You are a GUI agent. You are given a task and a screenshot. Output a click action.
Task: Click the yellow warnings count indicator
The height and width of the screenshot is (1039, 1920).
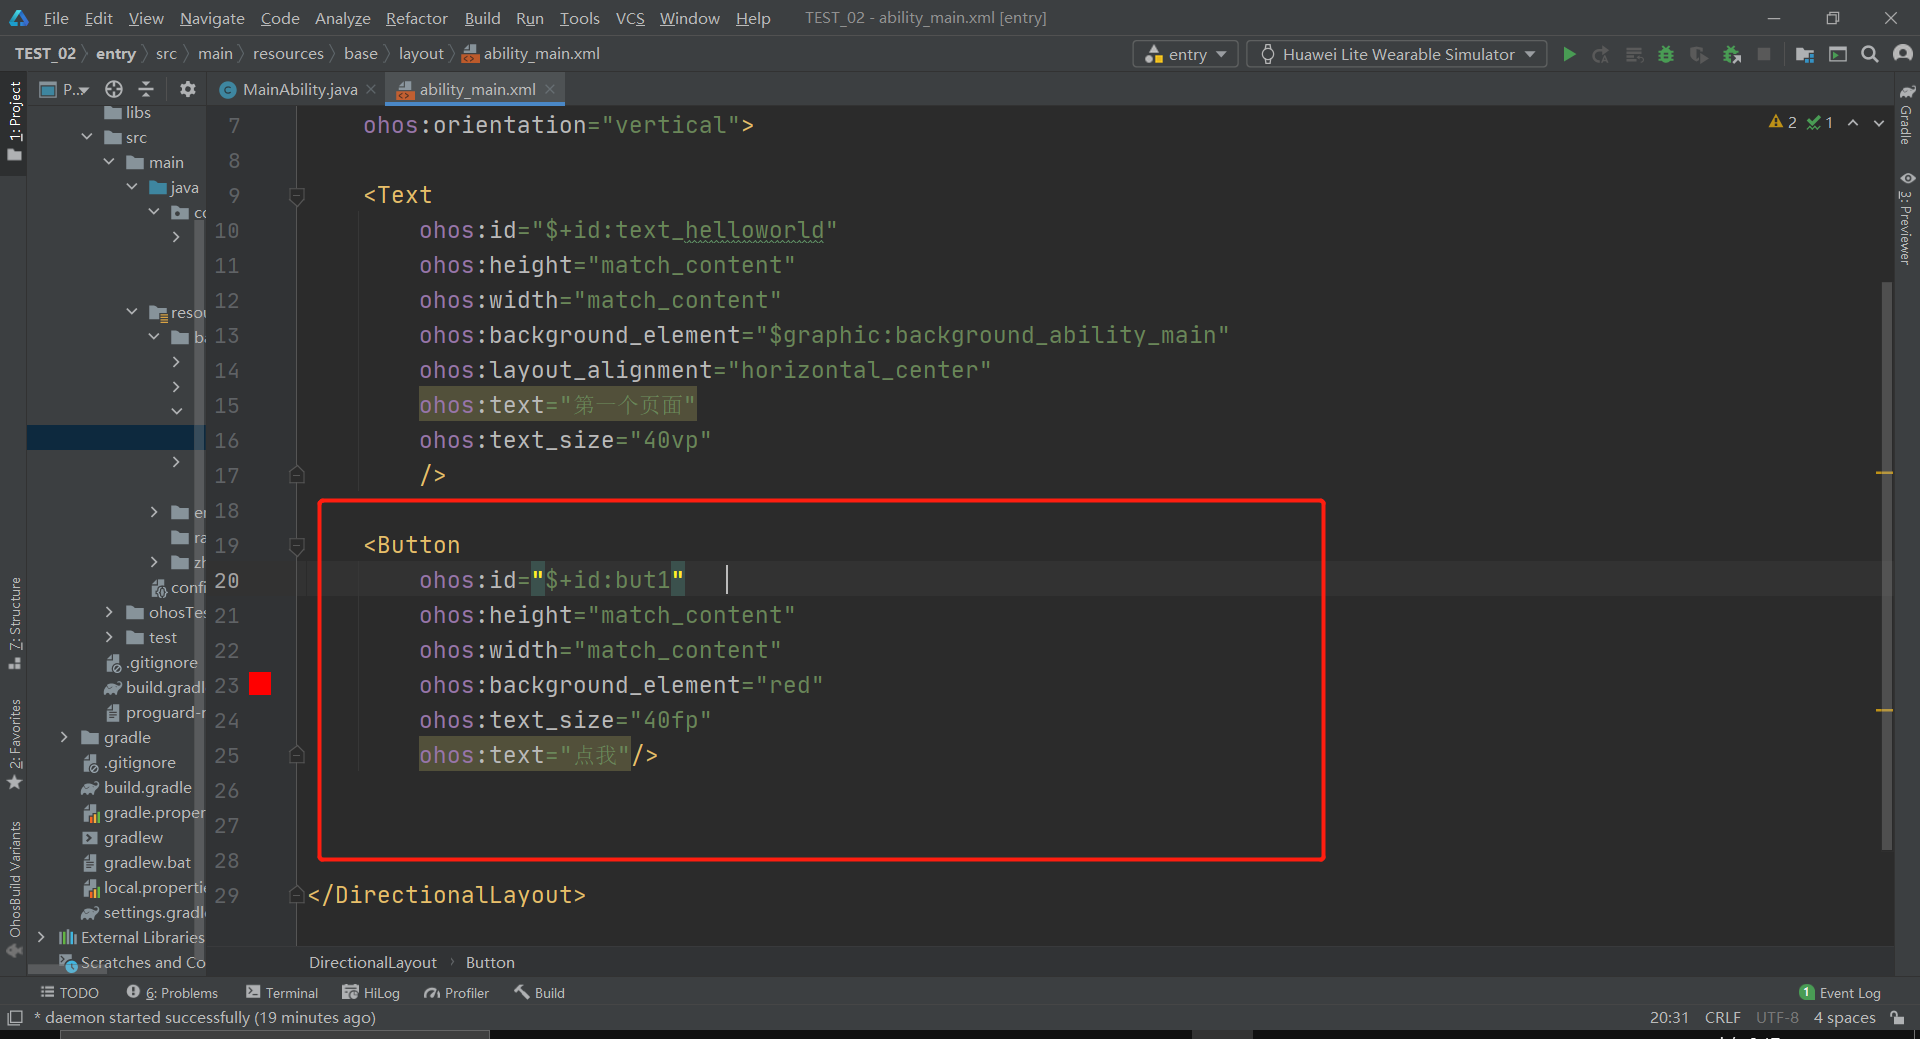click(1783, 122)
